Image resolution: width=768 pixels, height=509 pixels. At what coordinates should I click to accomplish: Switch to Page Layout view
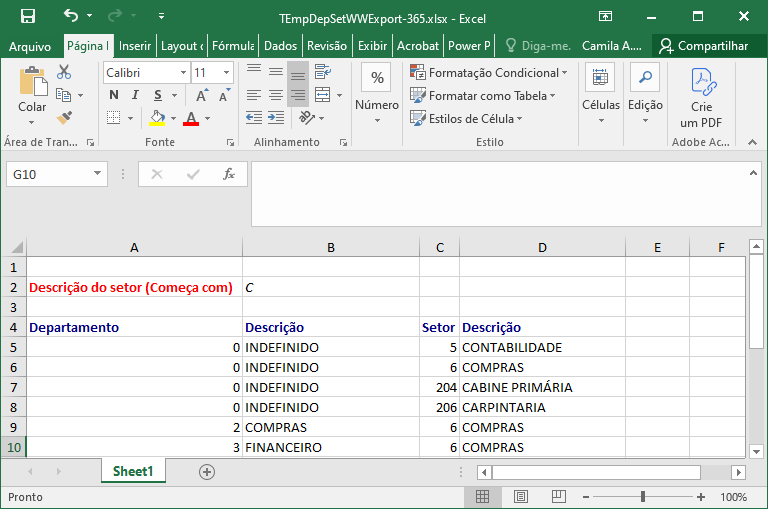pyautogui.click(x=521, y=497)
